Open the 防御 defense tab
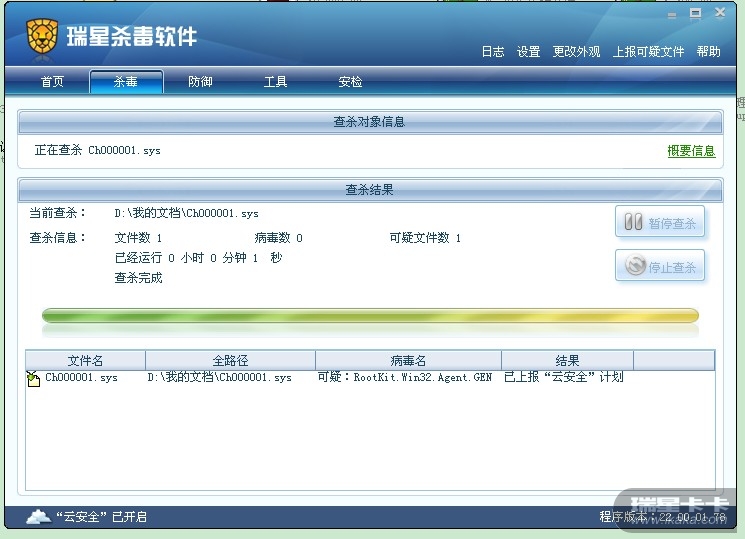Image resolution: width=745 pixels, height=539 pixels. pyautogui.click(x=200, y=82)
